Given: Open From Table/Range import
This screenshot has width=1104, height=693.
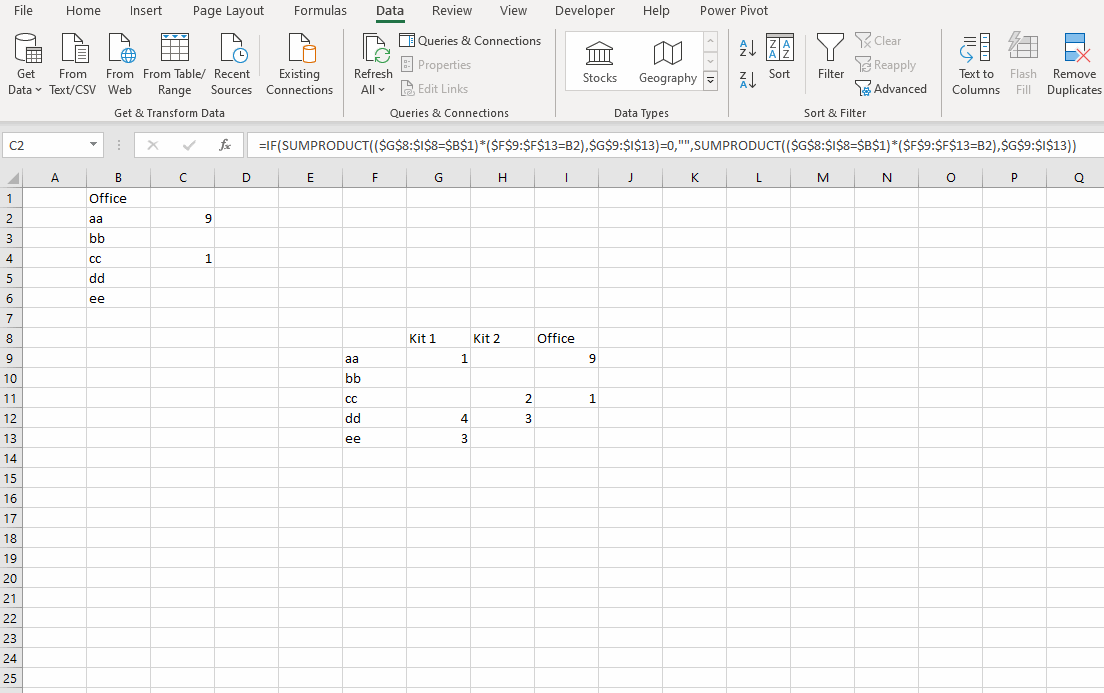Looking at the screenshot, I should (174, 62).
